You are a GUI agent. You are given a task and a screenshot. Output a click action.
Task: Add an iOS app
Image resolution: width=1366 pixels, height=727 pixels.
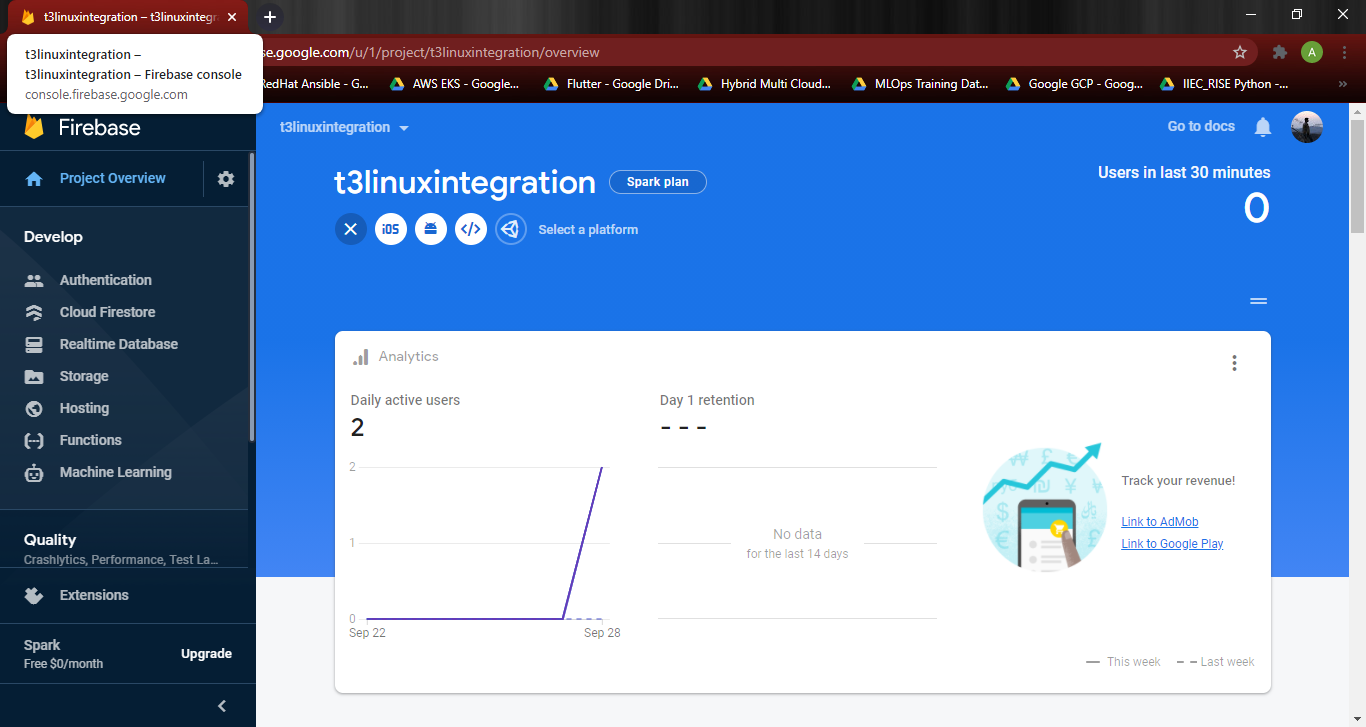pos(391,229)
